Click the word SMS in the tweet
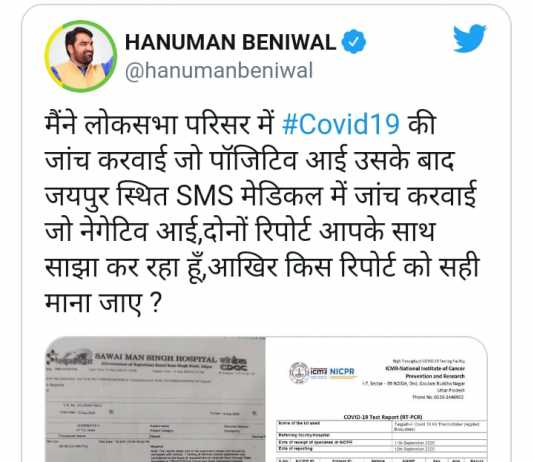 point(205,196)
